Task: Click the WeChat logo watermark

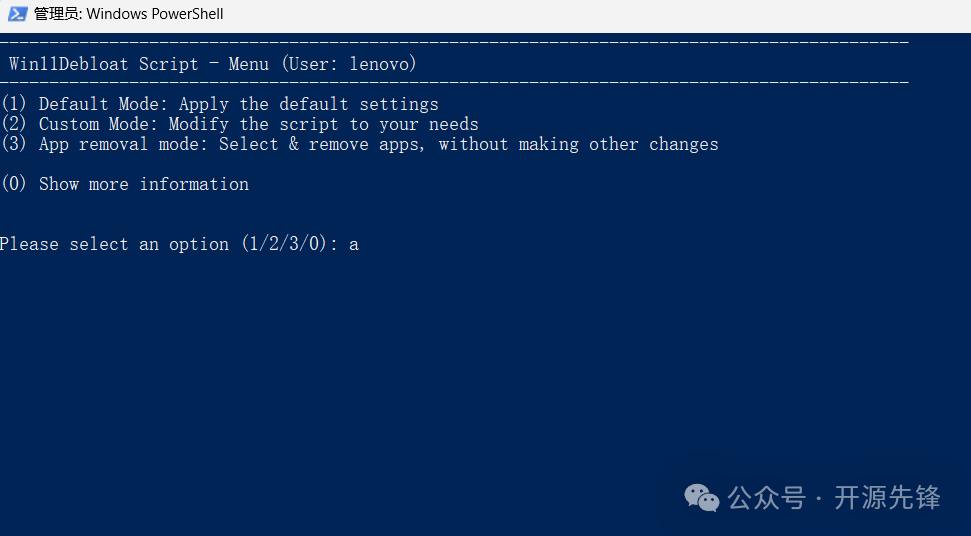Action: (x=702, y=498)
